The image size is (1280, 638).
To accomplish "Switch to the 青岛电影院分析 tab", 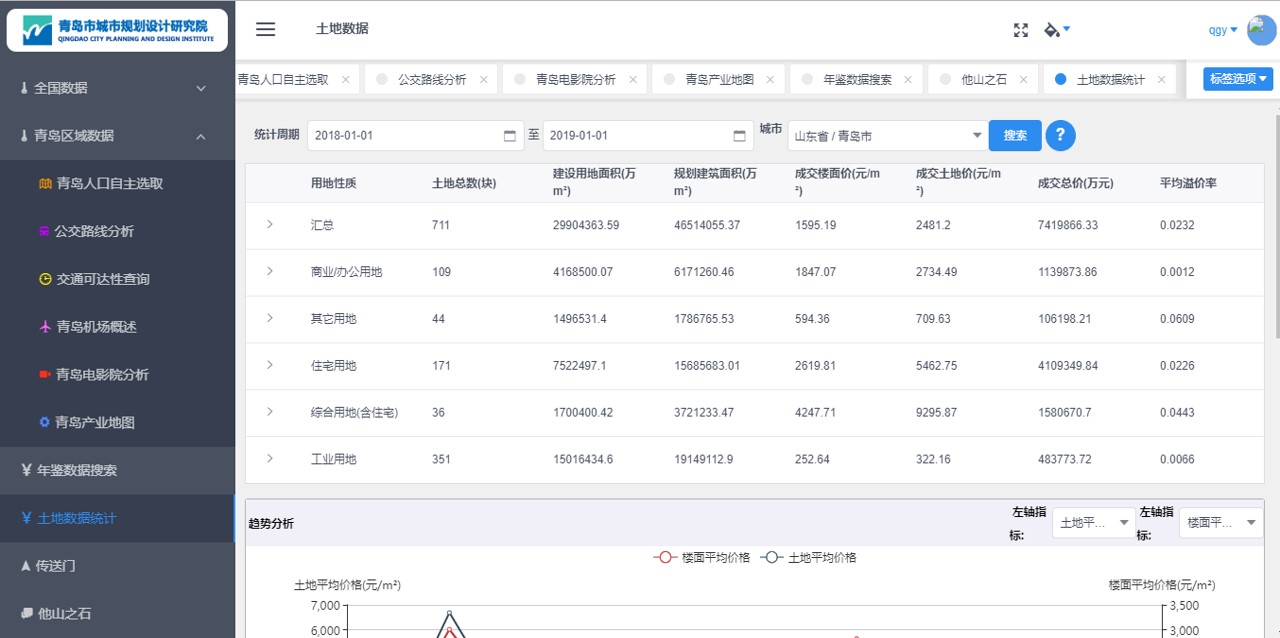I will [x=576, y=79].
